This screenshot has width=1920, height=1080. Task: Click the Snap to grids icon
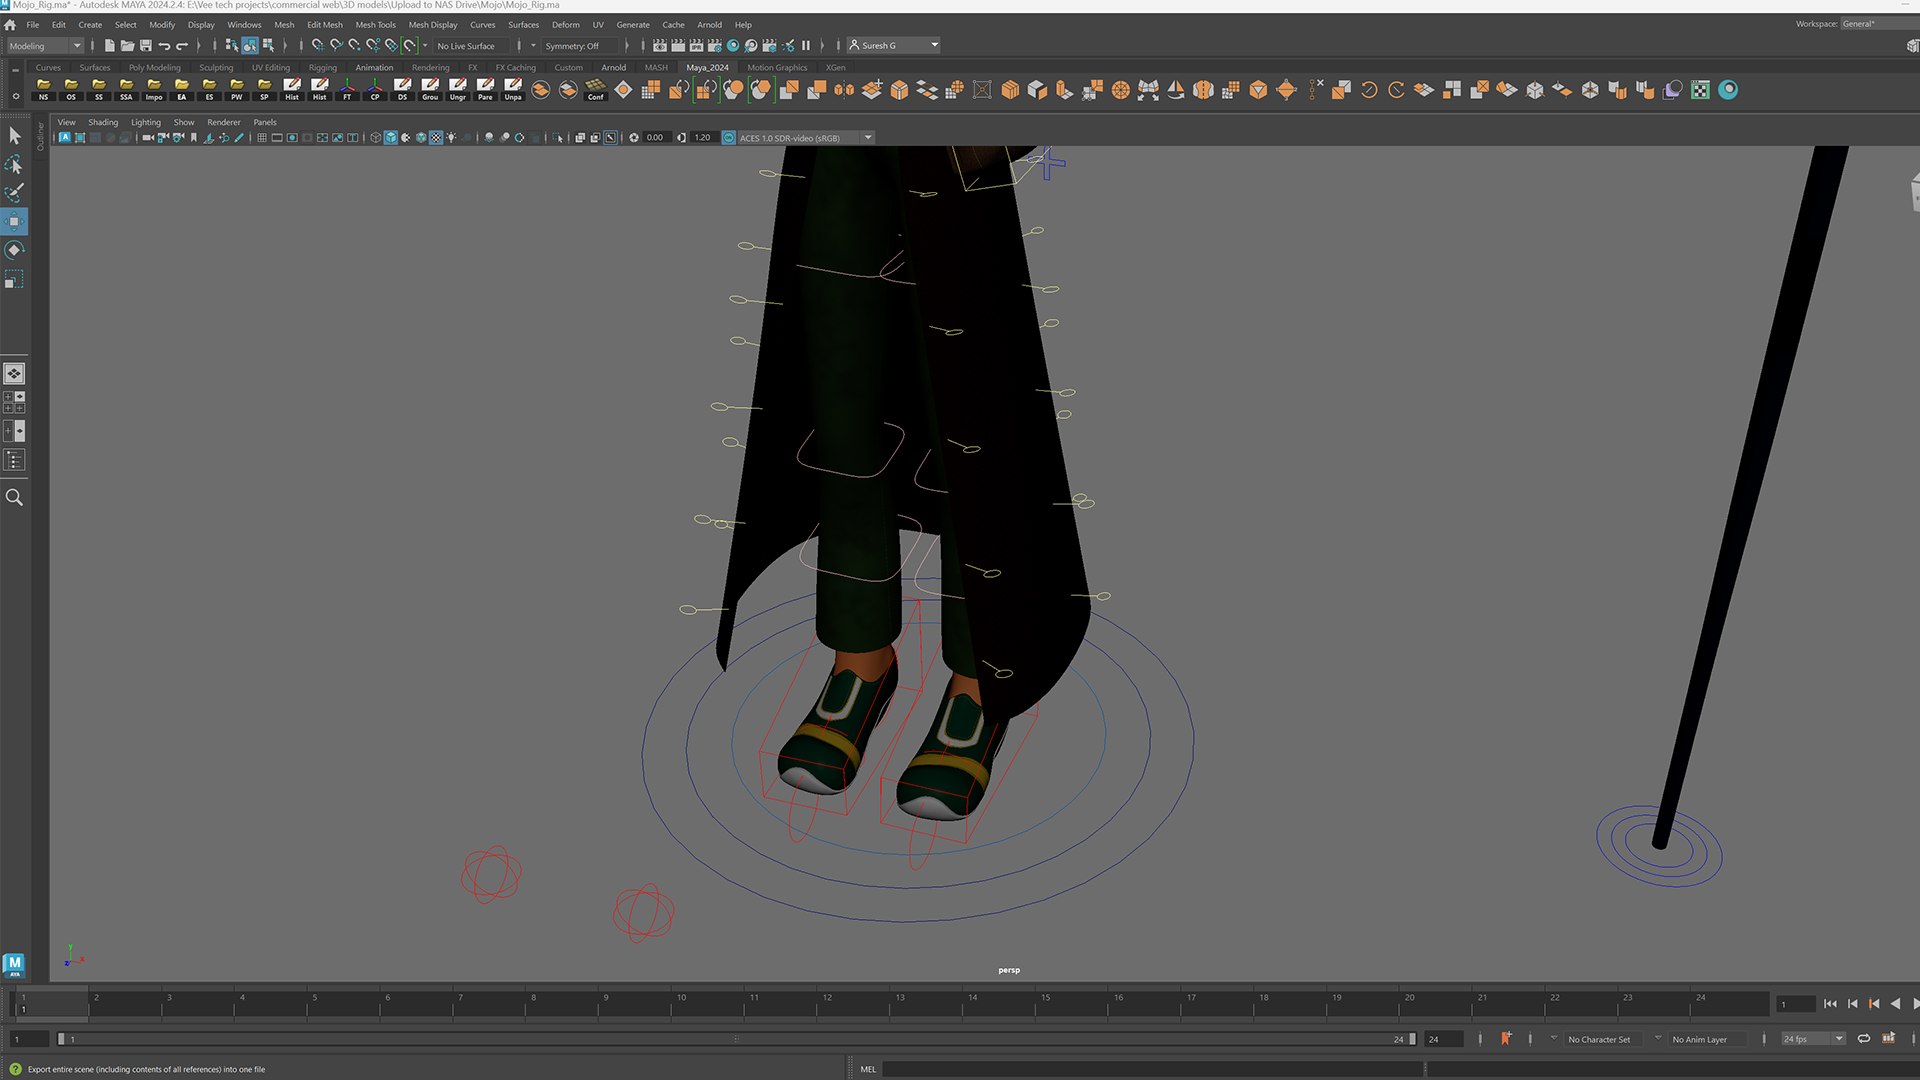(317, 45)
